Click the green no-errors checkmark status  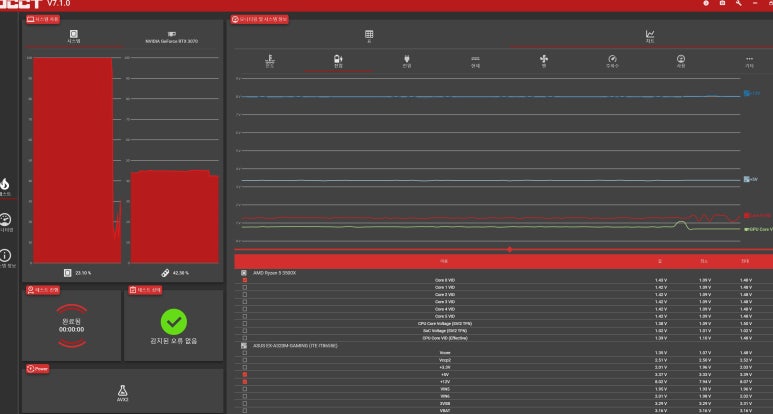click(174, 321)
